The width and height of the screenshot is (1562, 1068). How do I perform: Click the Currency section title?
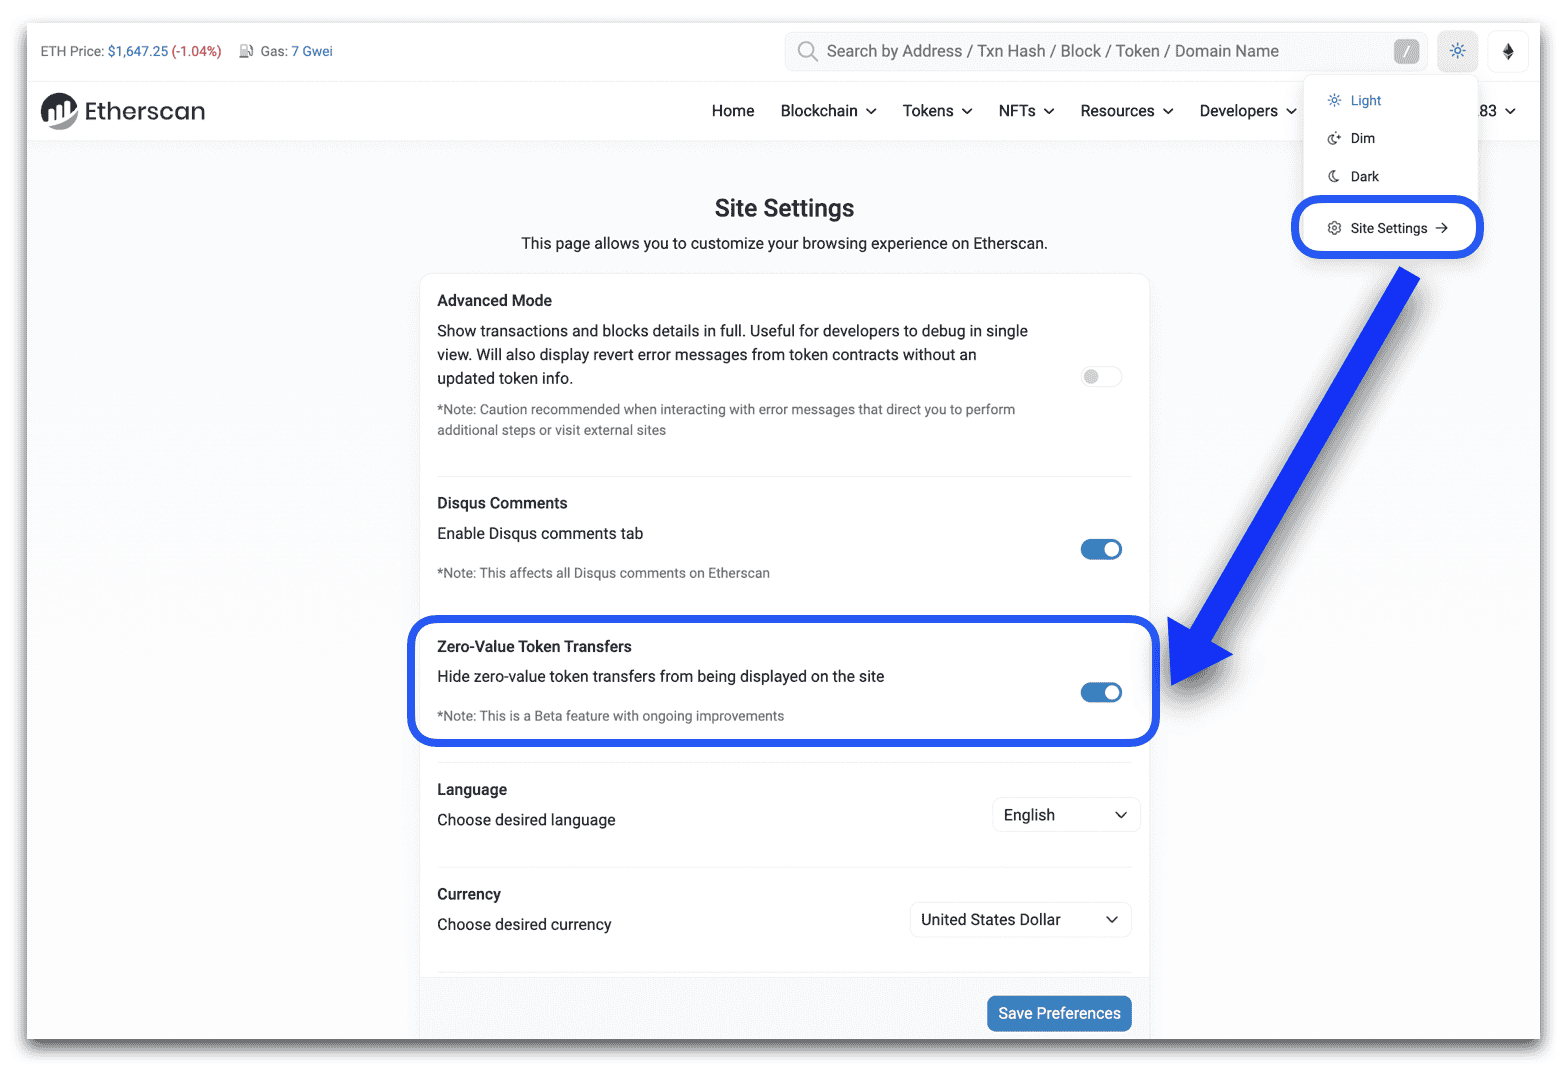coord(469,894)
